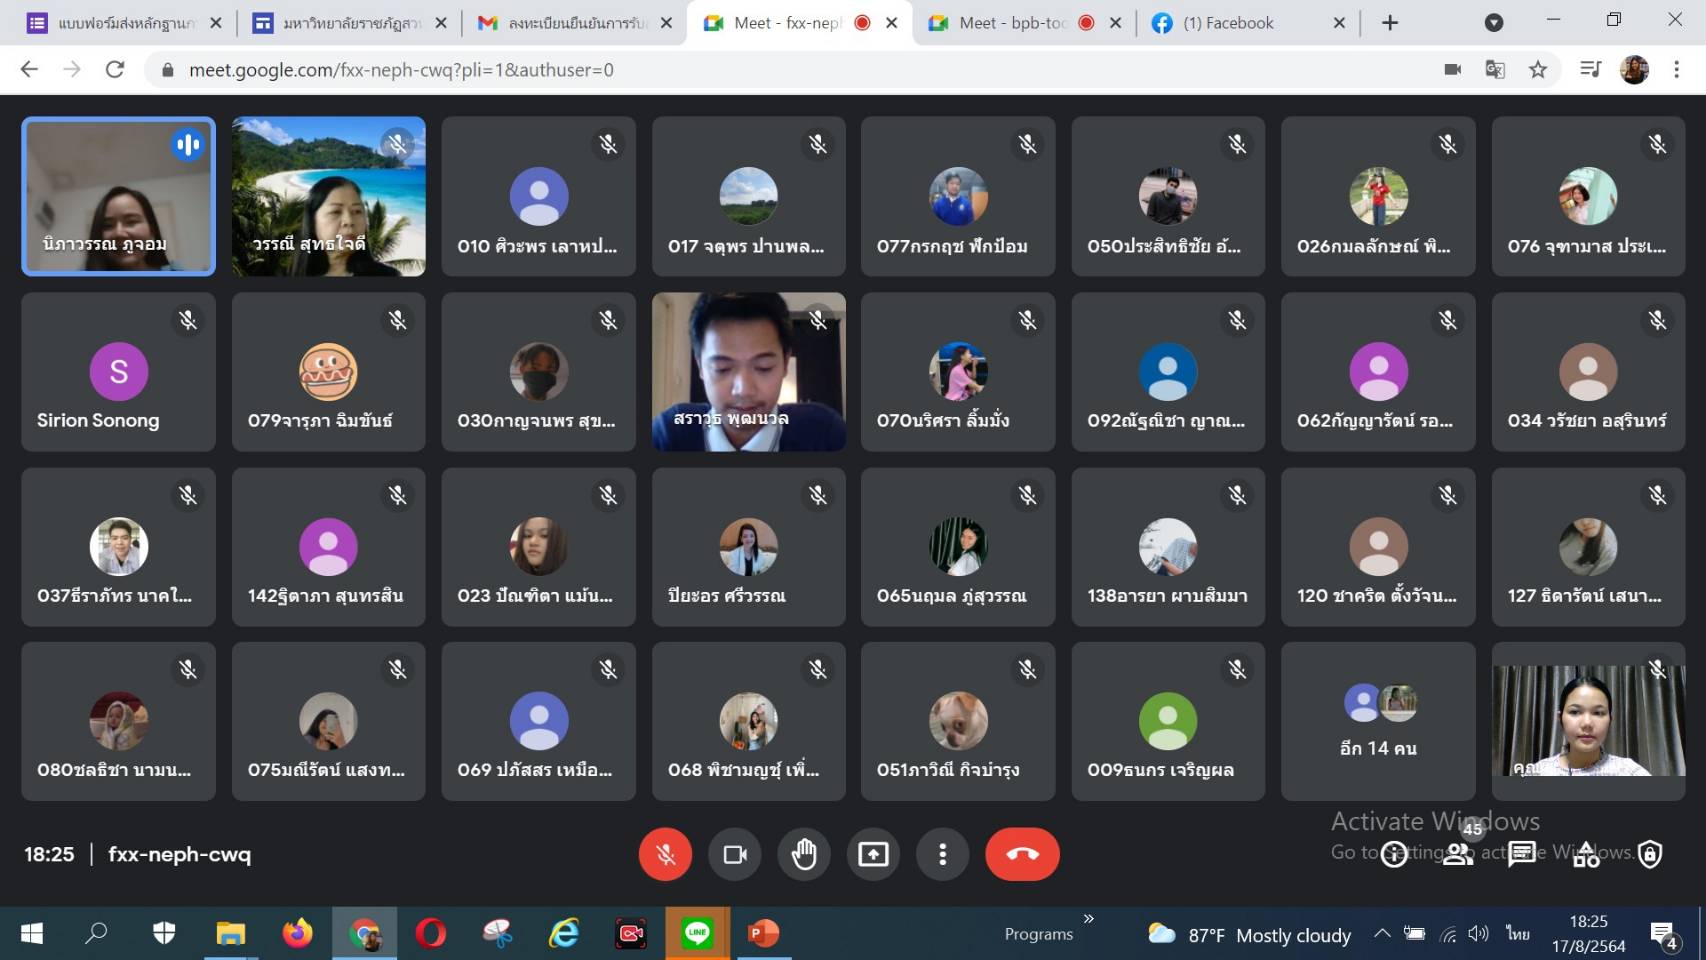Switch to the Meet bpb tab

pos(1012,23)
